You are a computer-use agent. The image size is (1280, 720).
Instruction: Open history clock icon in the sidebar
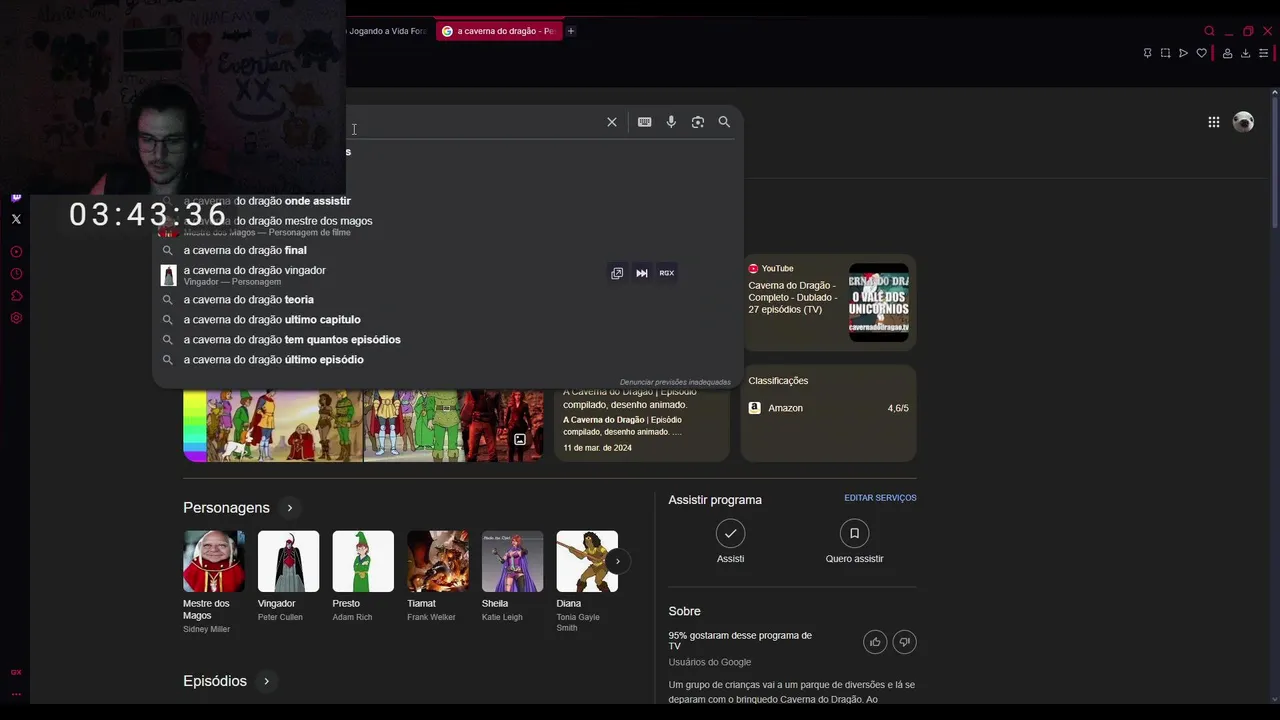click(x=16, y=274)
